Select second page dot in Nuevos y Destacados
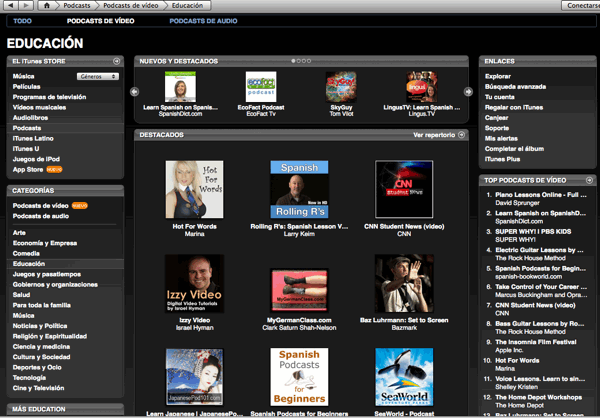600x418 pixels. click(x=298, y=61)
